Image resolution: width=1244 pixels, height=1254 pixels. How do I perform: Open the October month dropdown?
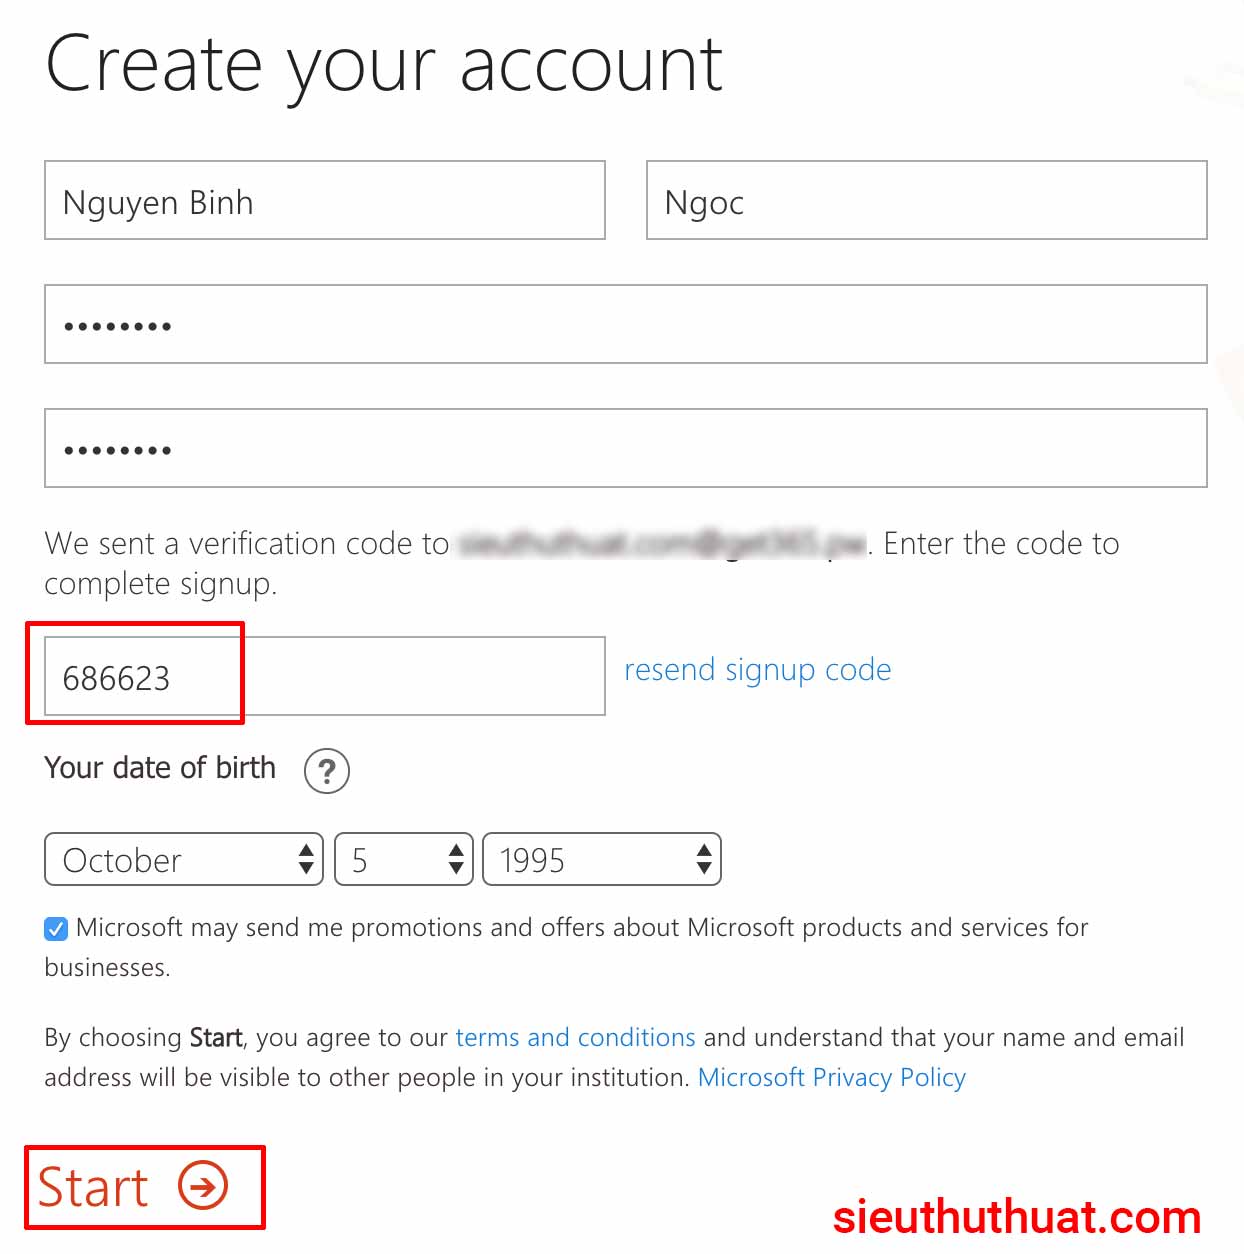(x=184, y=859)
